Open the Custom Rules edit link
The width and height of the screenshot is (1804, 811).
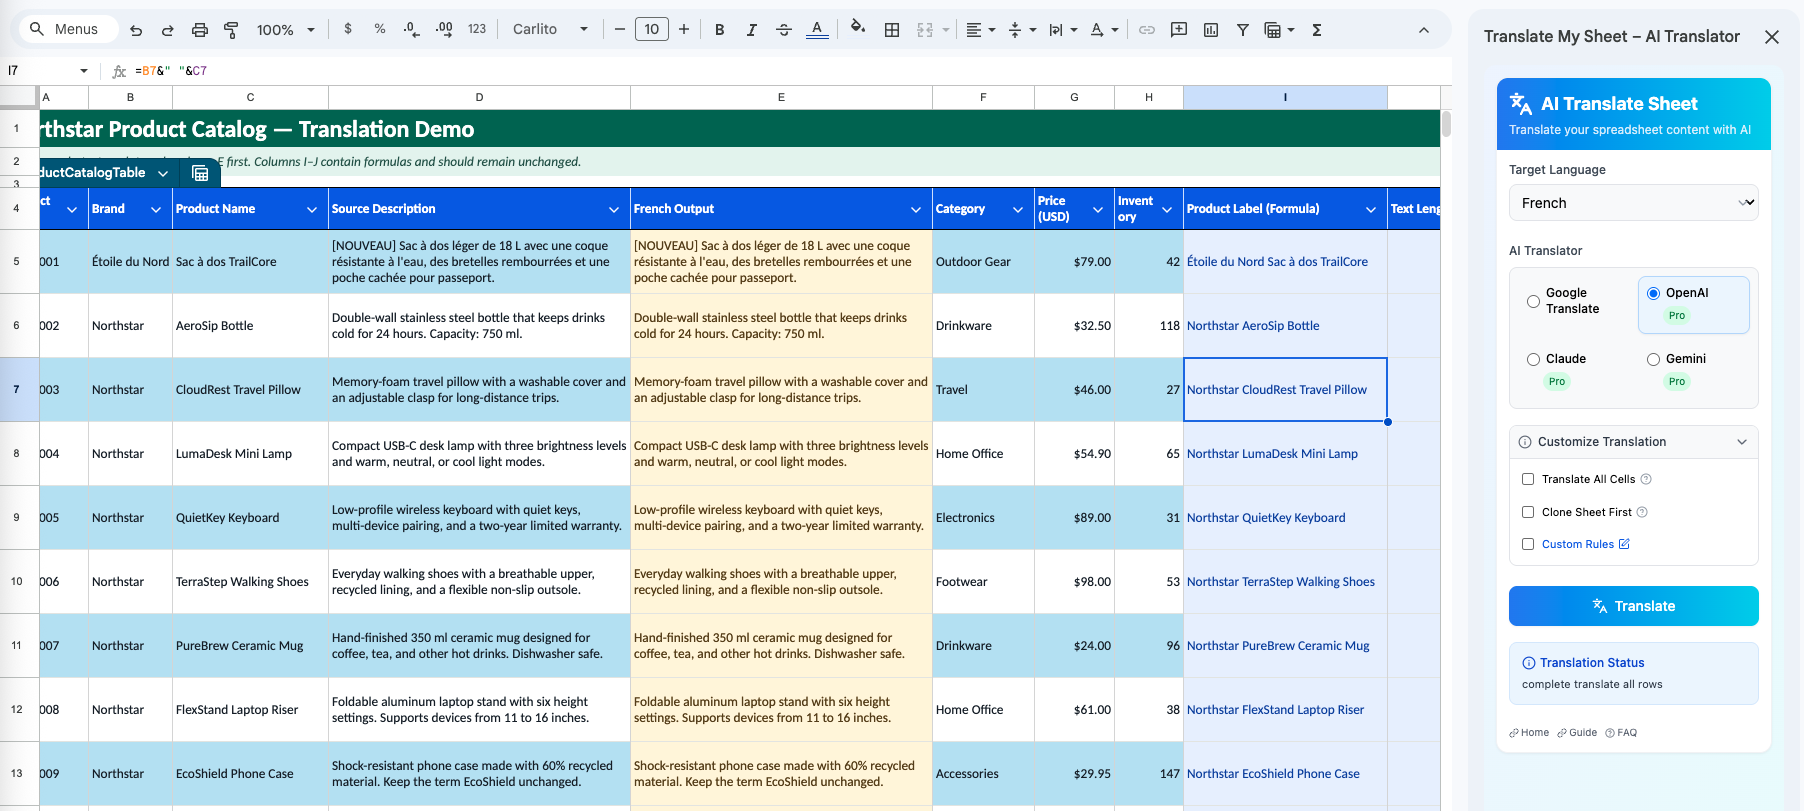(1586, 544)
